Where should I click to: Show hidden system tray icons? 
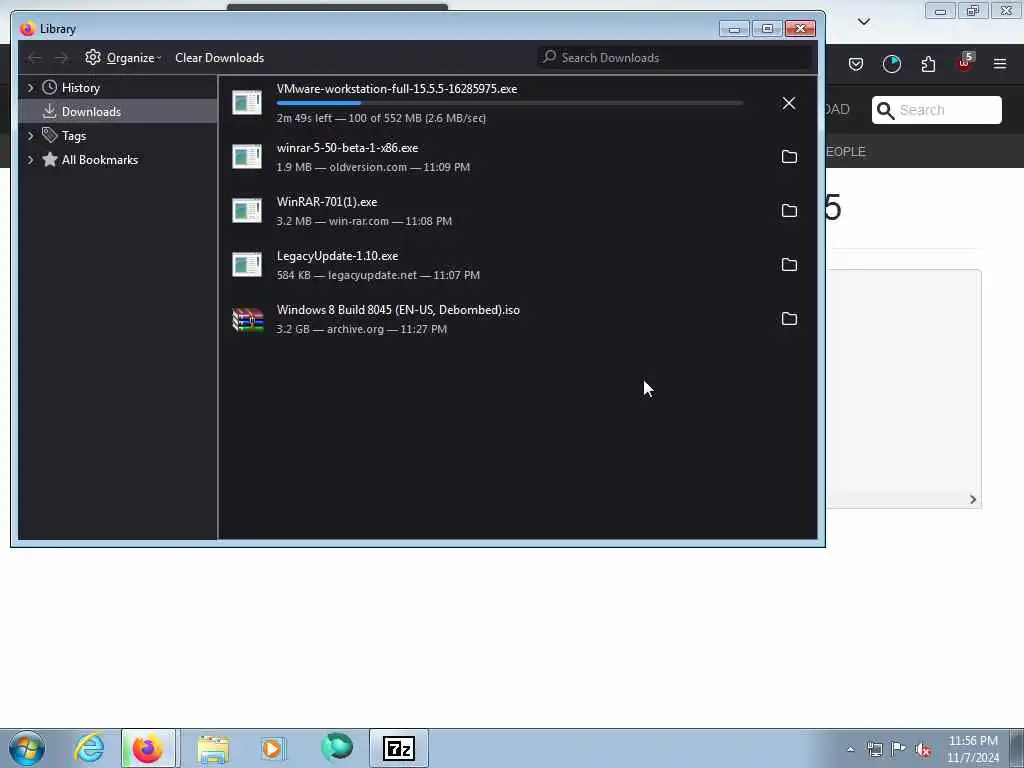coord(850,750)
